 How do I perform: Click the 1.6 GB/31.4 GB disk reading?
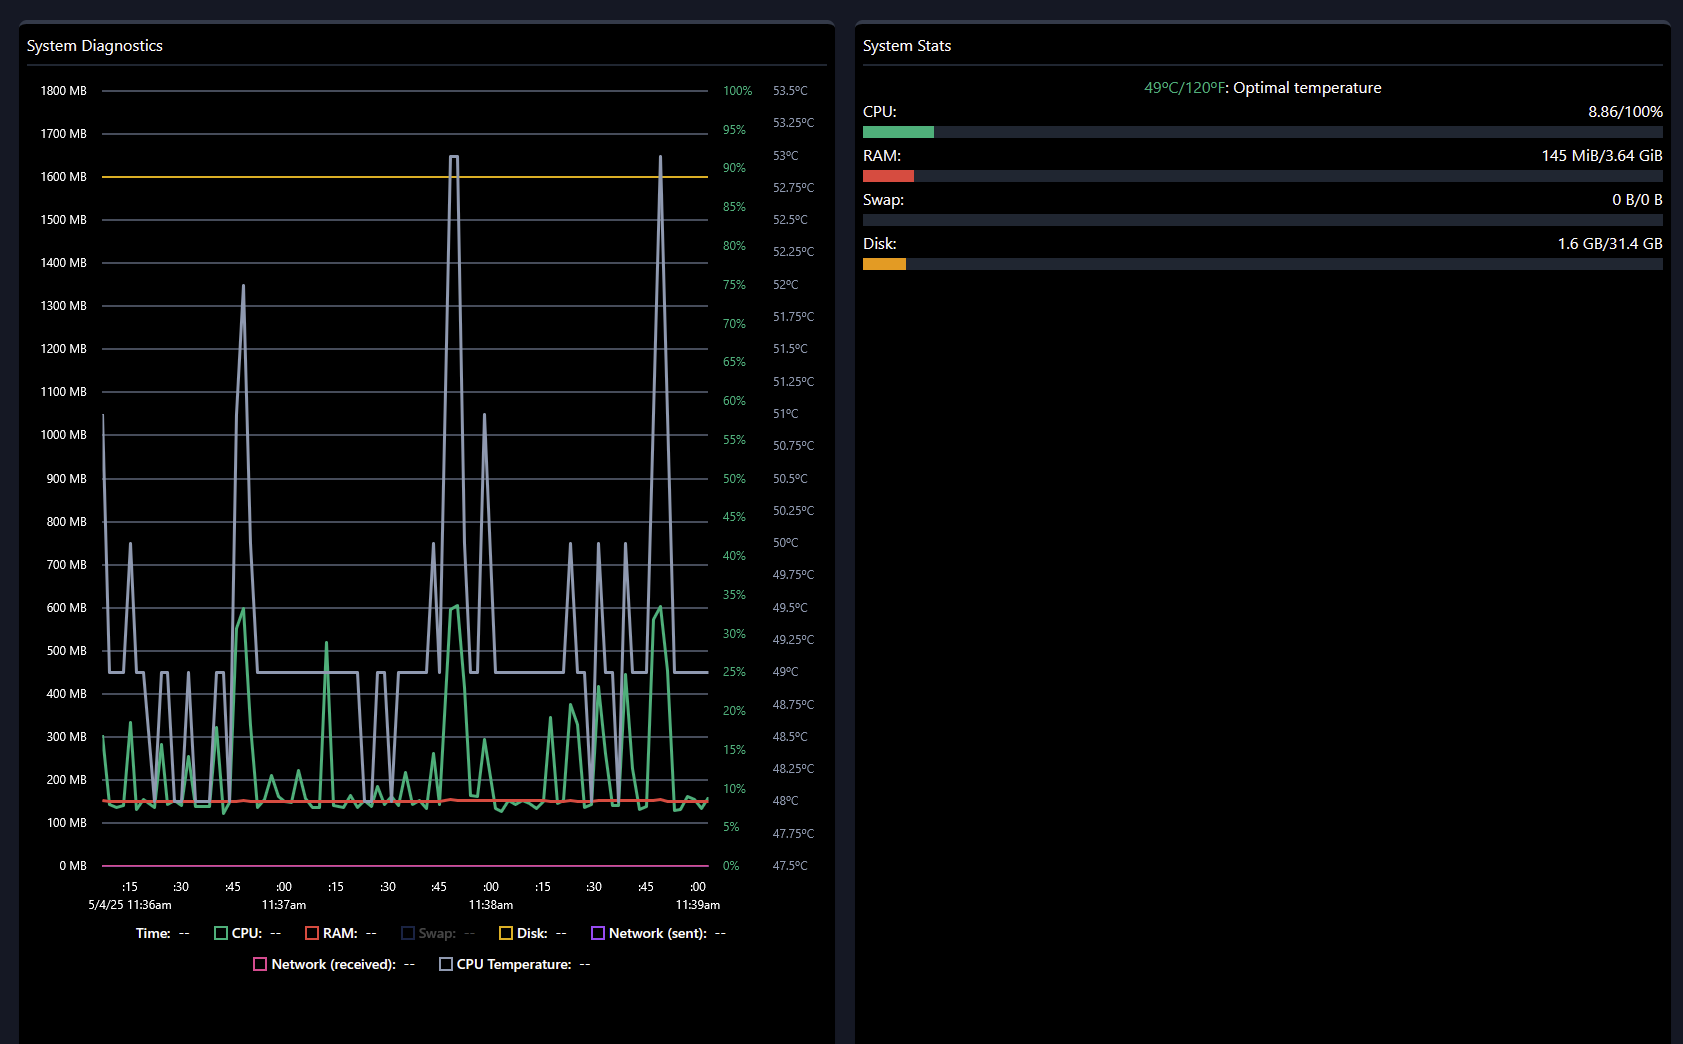pos(1609,244)
